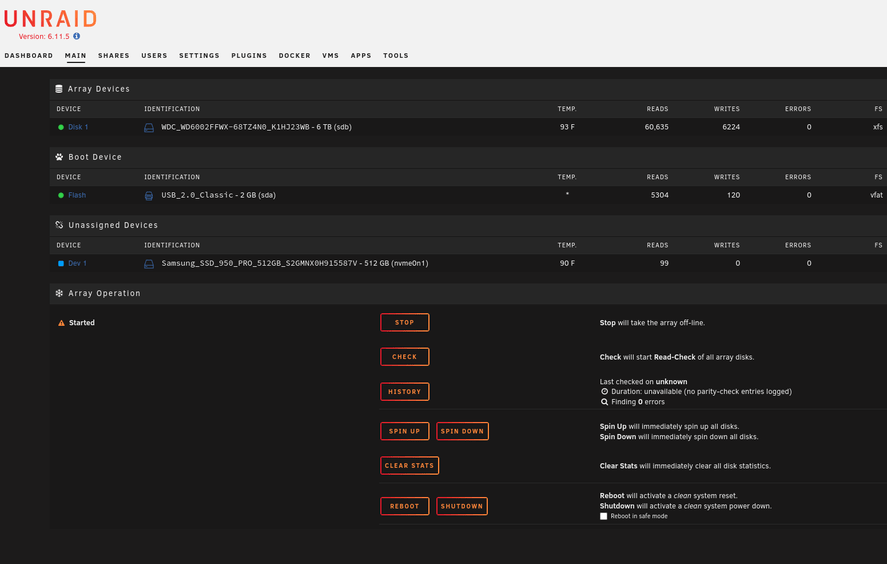Click the Clear Stats button
This screenshot has height=564, width=887.
(410, 466)
